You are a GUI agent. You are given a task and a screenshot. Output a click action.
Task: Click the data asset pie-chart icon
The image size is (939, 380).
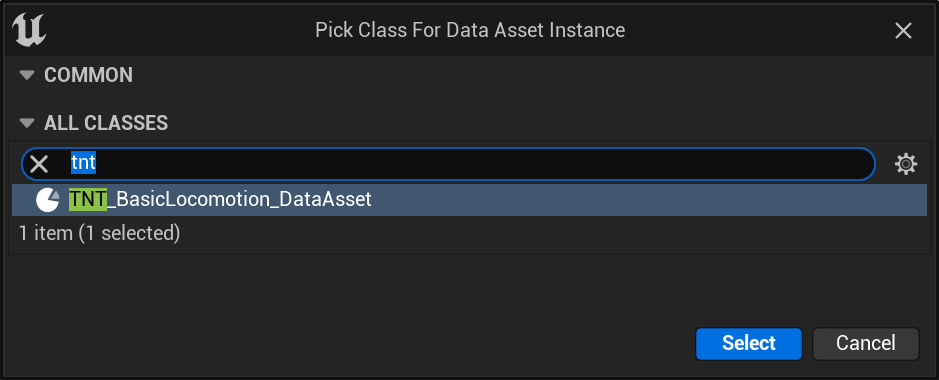(47, 200)
